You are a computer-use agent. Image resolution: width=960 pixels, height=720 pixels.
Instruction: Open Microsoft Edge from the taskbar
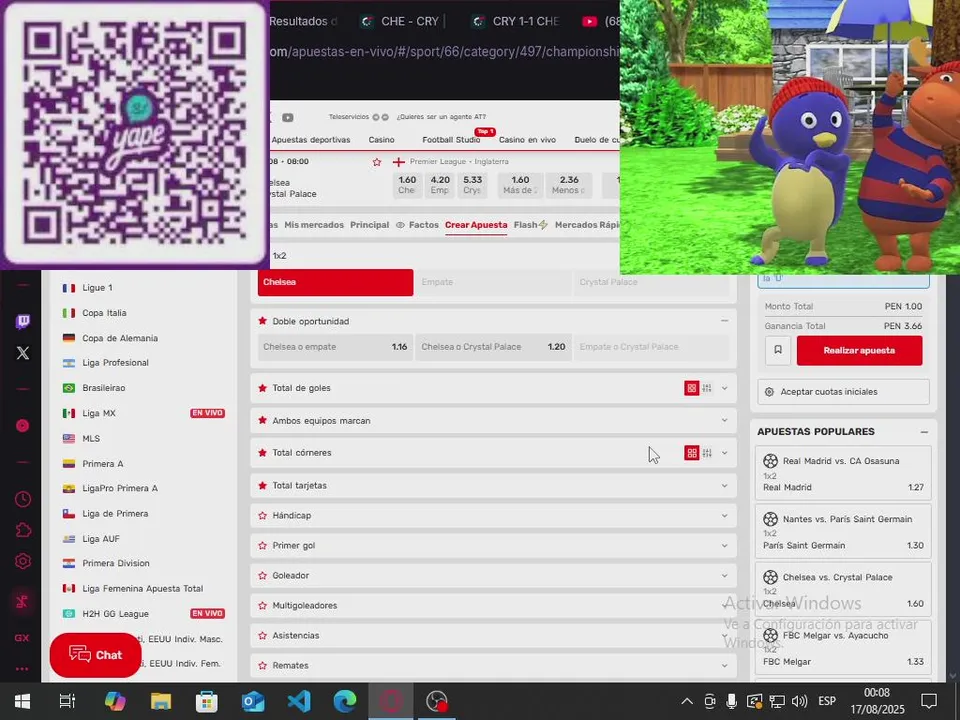(x=345, y=701)
